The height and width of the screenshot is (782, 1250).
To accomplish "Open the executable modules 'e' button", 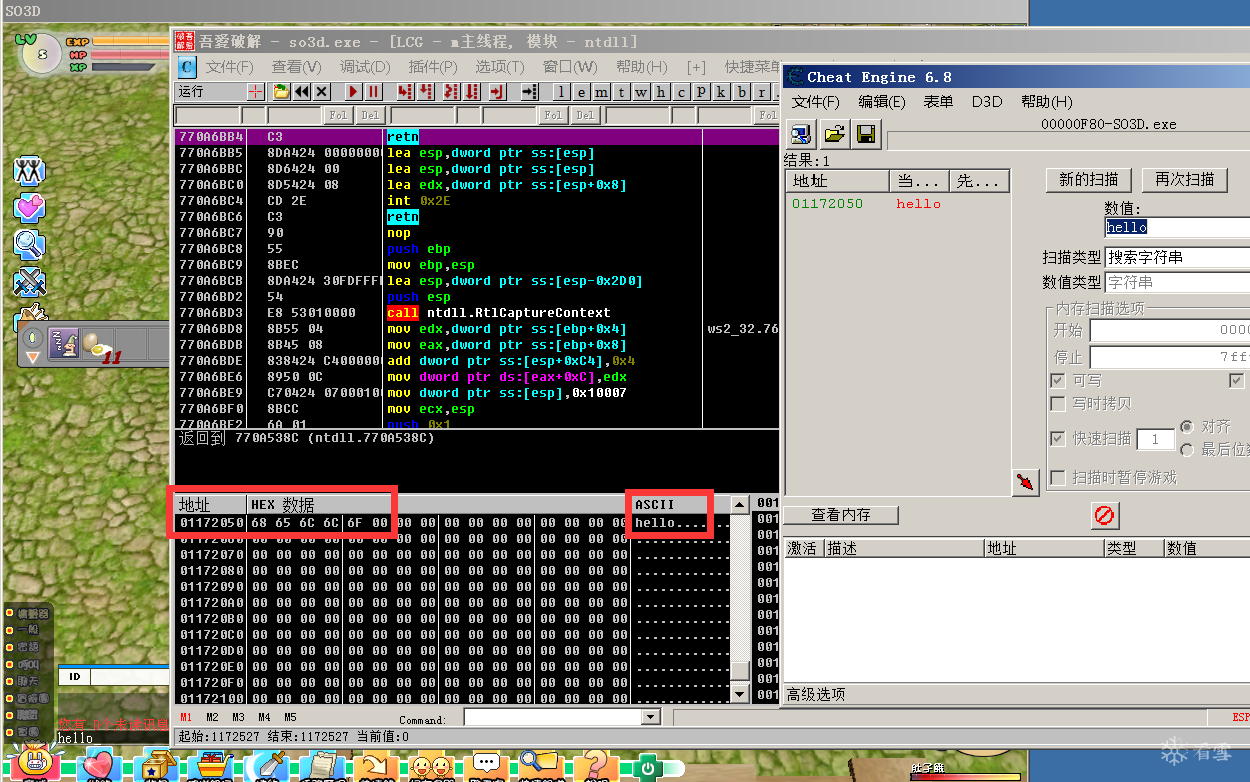I will (x=581, y=91).
